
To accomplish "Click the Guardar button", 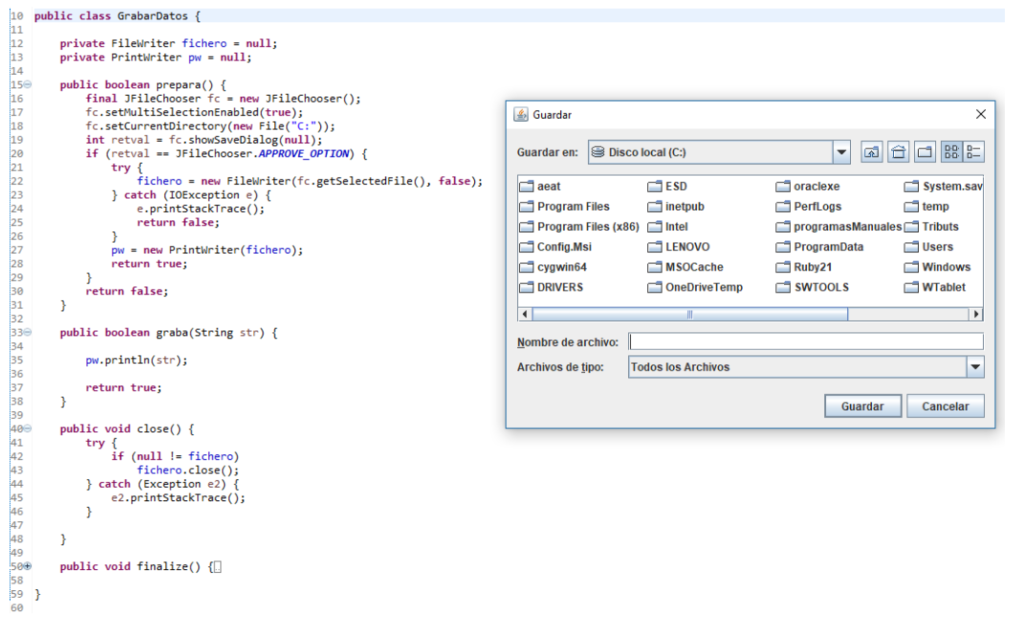I will (x=862, y=406).
